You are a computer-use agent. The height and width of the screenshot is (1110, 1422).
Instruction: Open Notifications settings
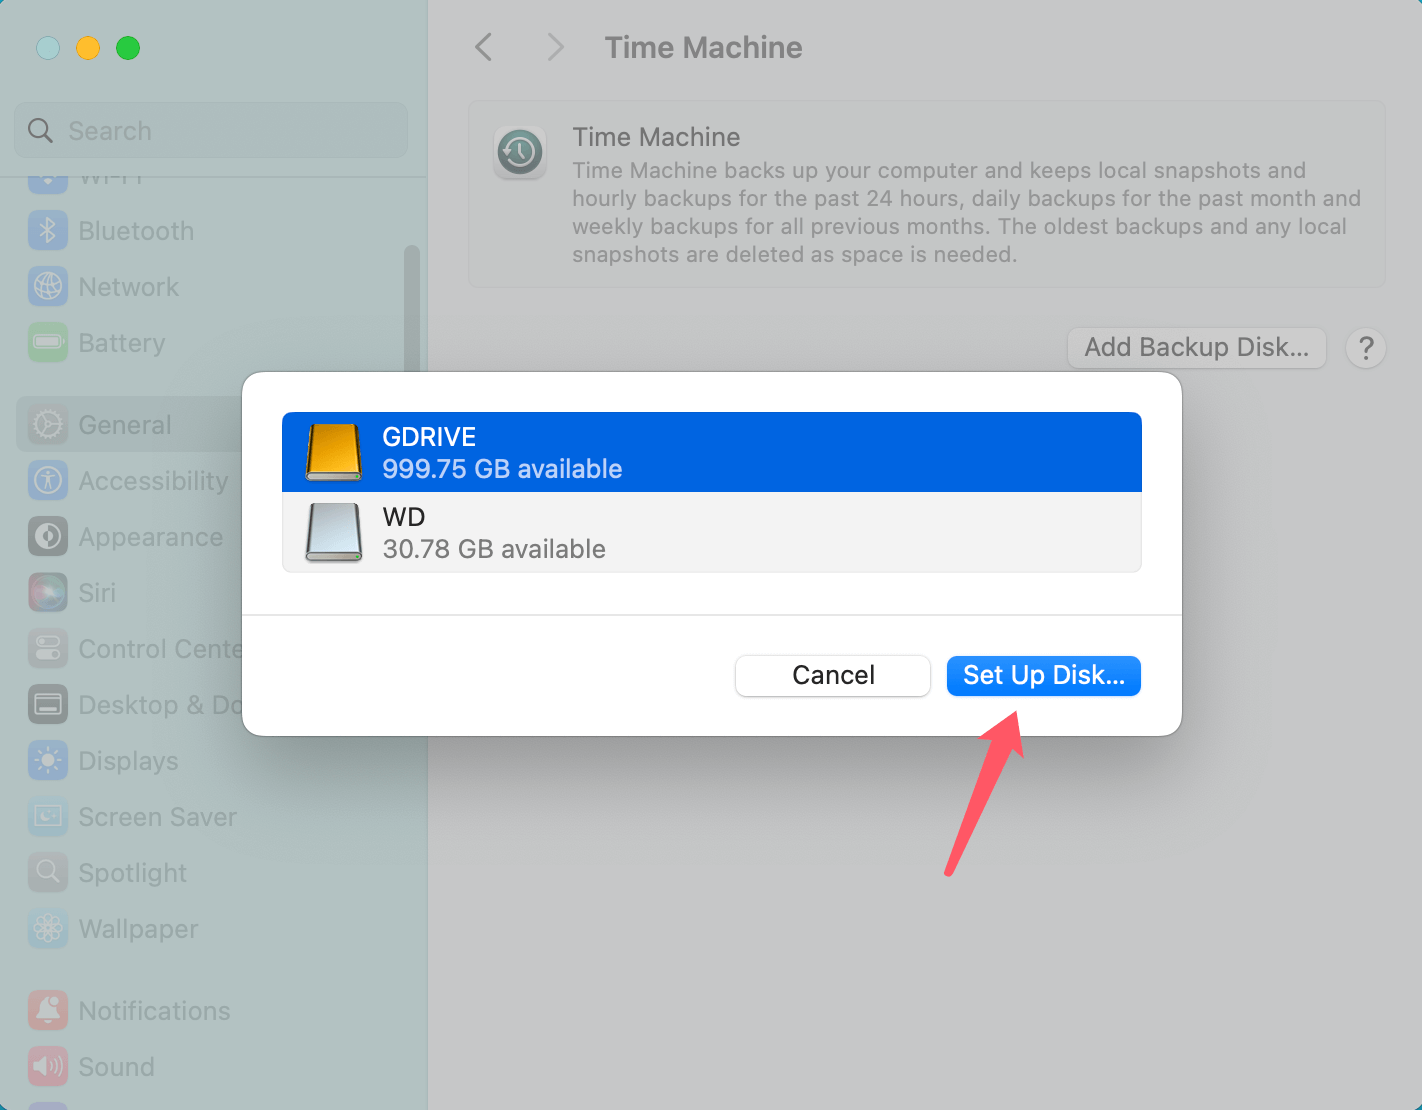tap(47, 1010)
